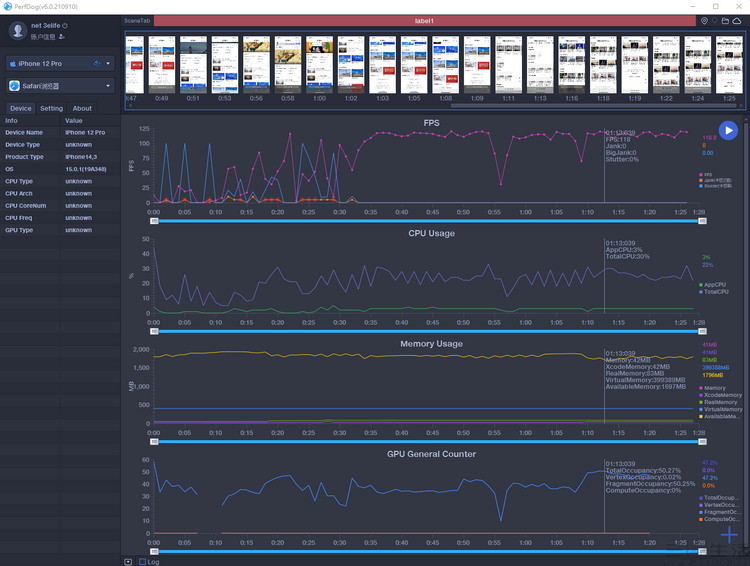Toggle the AppCPU legend series

[x=712, y=285]
